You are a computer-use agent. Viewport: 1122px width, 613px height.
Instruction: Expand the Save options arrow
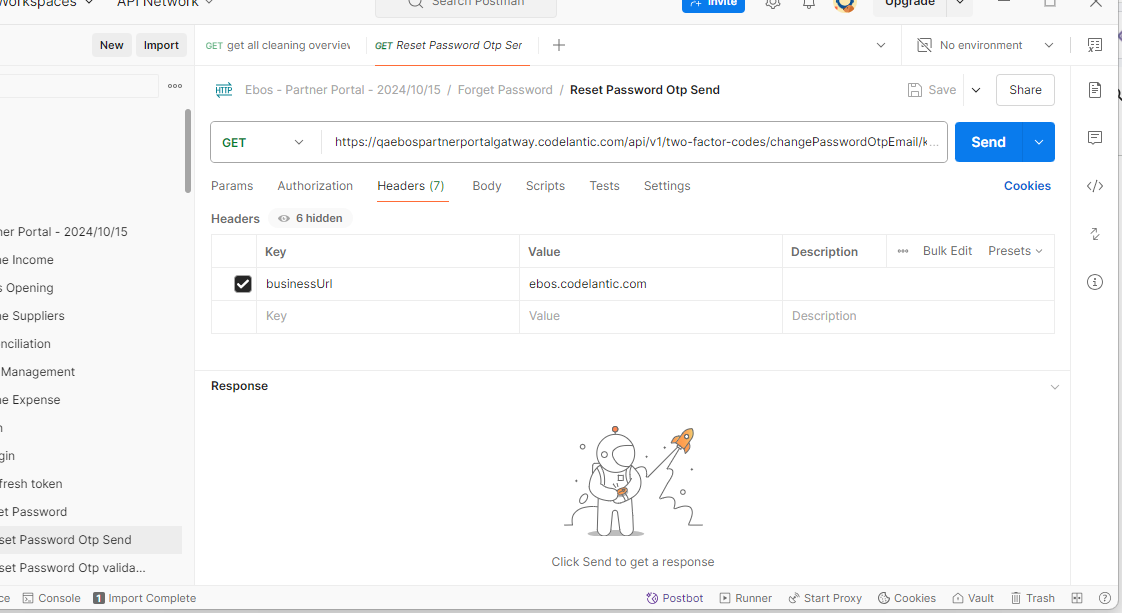976,90
